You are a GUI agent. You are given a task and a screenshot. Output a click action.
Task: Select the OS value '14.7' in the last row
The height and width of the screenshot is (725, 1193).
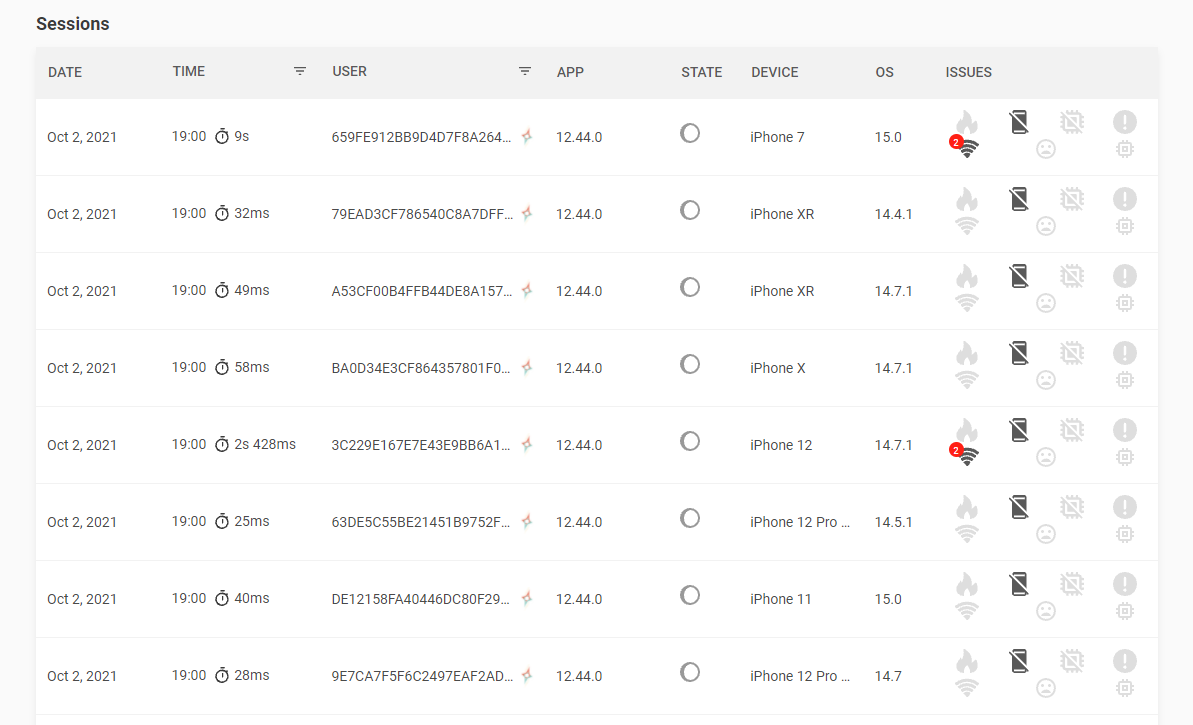pyautogui.click(x=888, y=676)
